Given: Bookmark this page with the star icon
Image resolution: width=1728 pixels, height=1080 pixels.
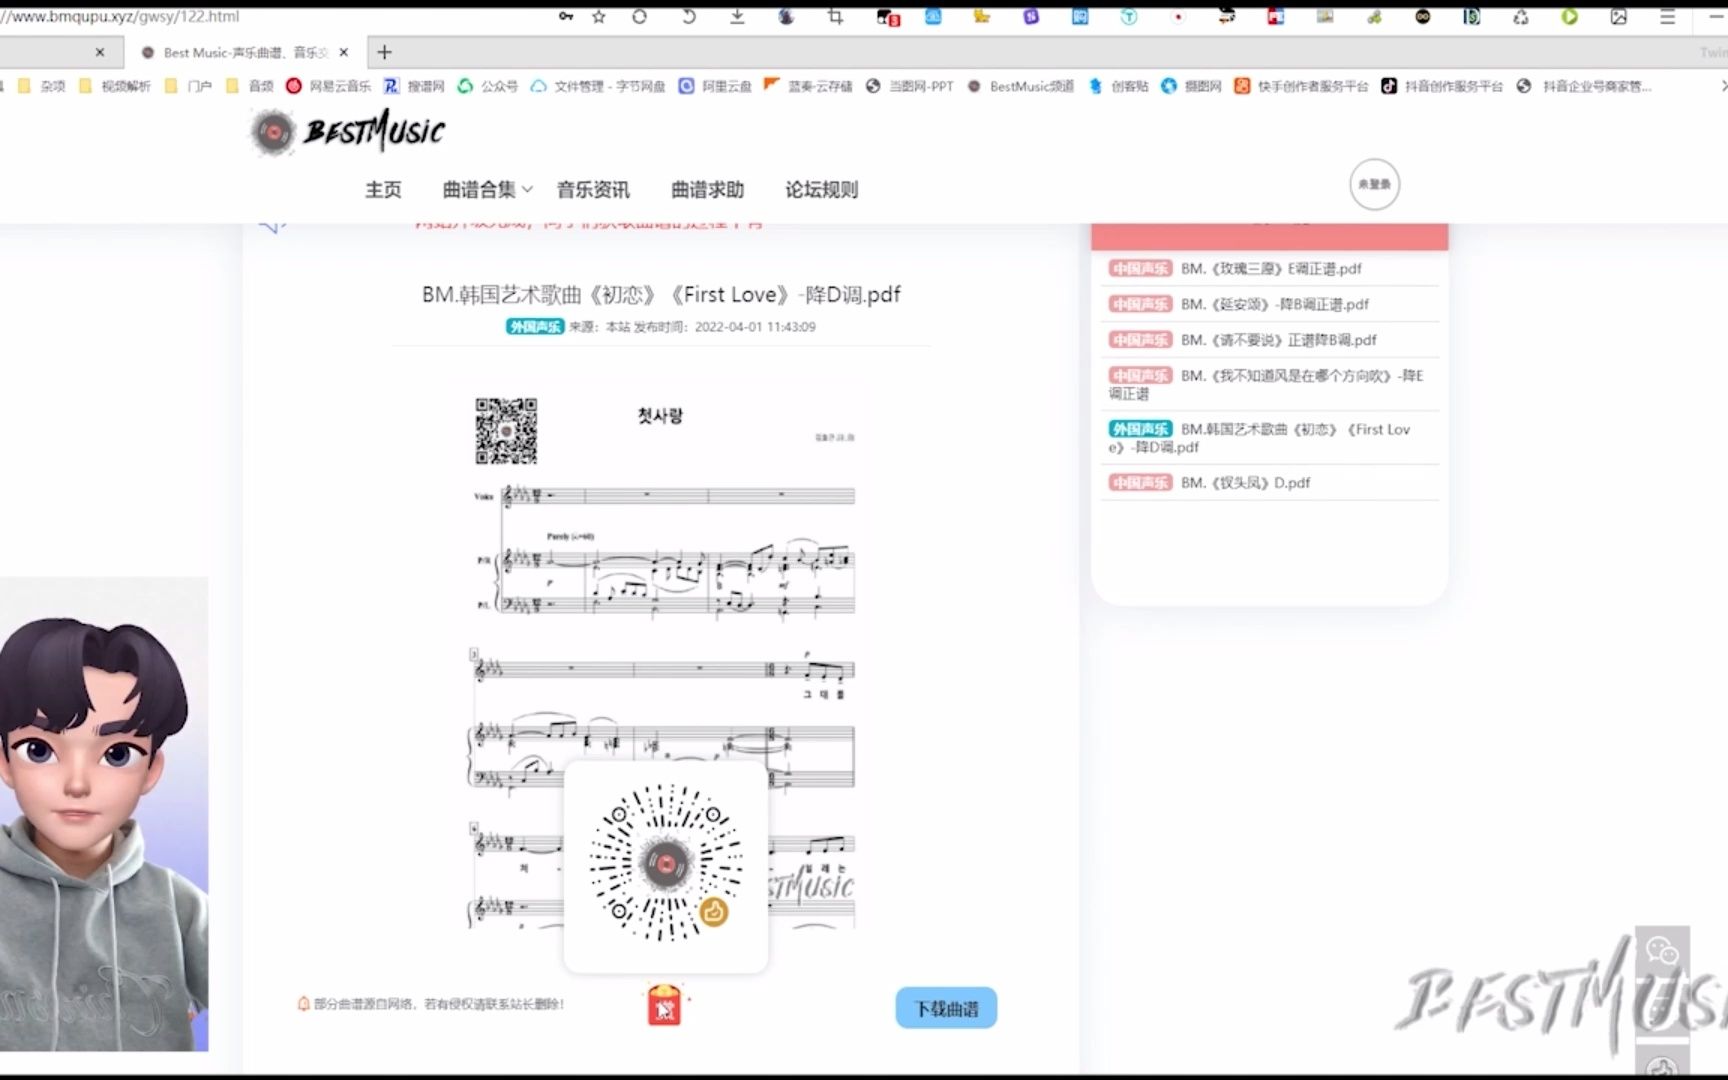Looking at the screenshot, I should coord(599,16).
